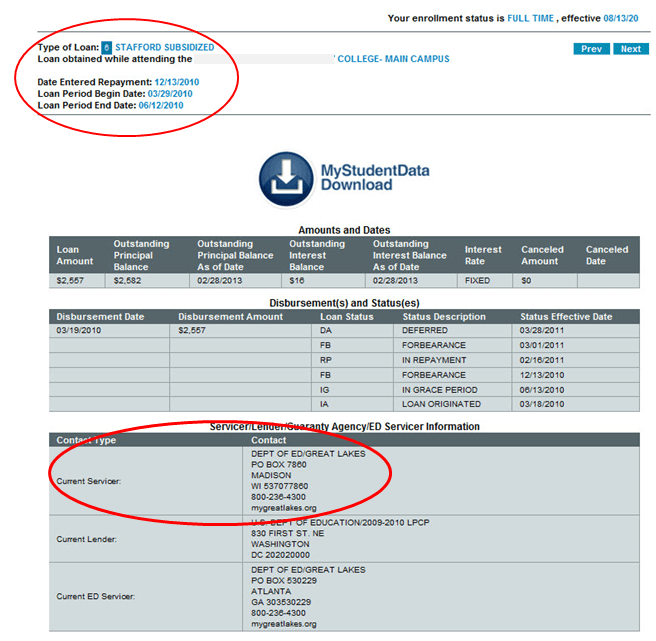Click the Disbursement Date cell 03/19/2010
Screen dimensions: 656x641
[78, 331]
